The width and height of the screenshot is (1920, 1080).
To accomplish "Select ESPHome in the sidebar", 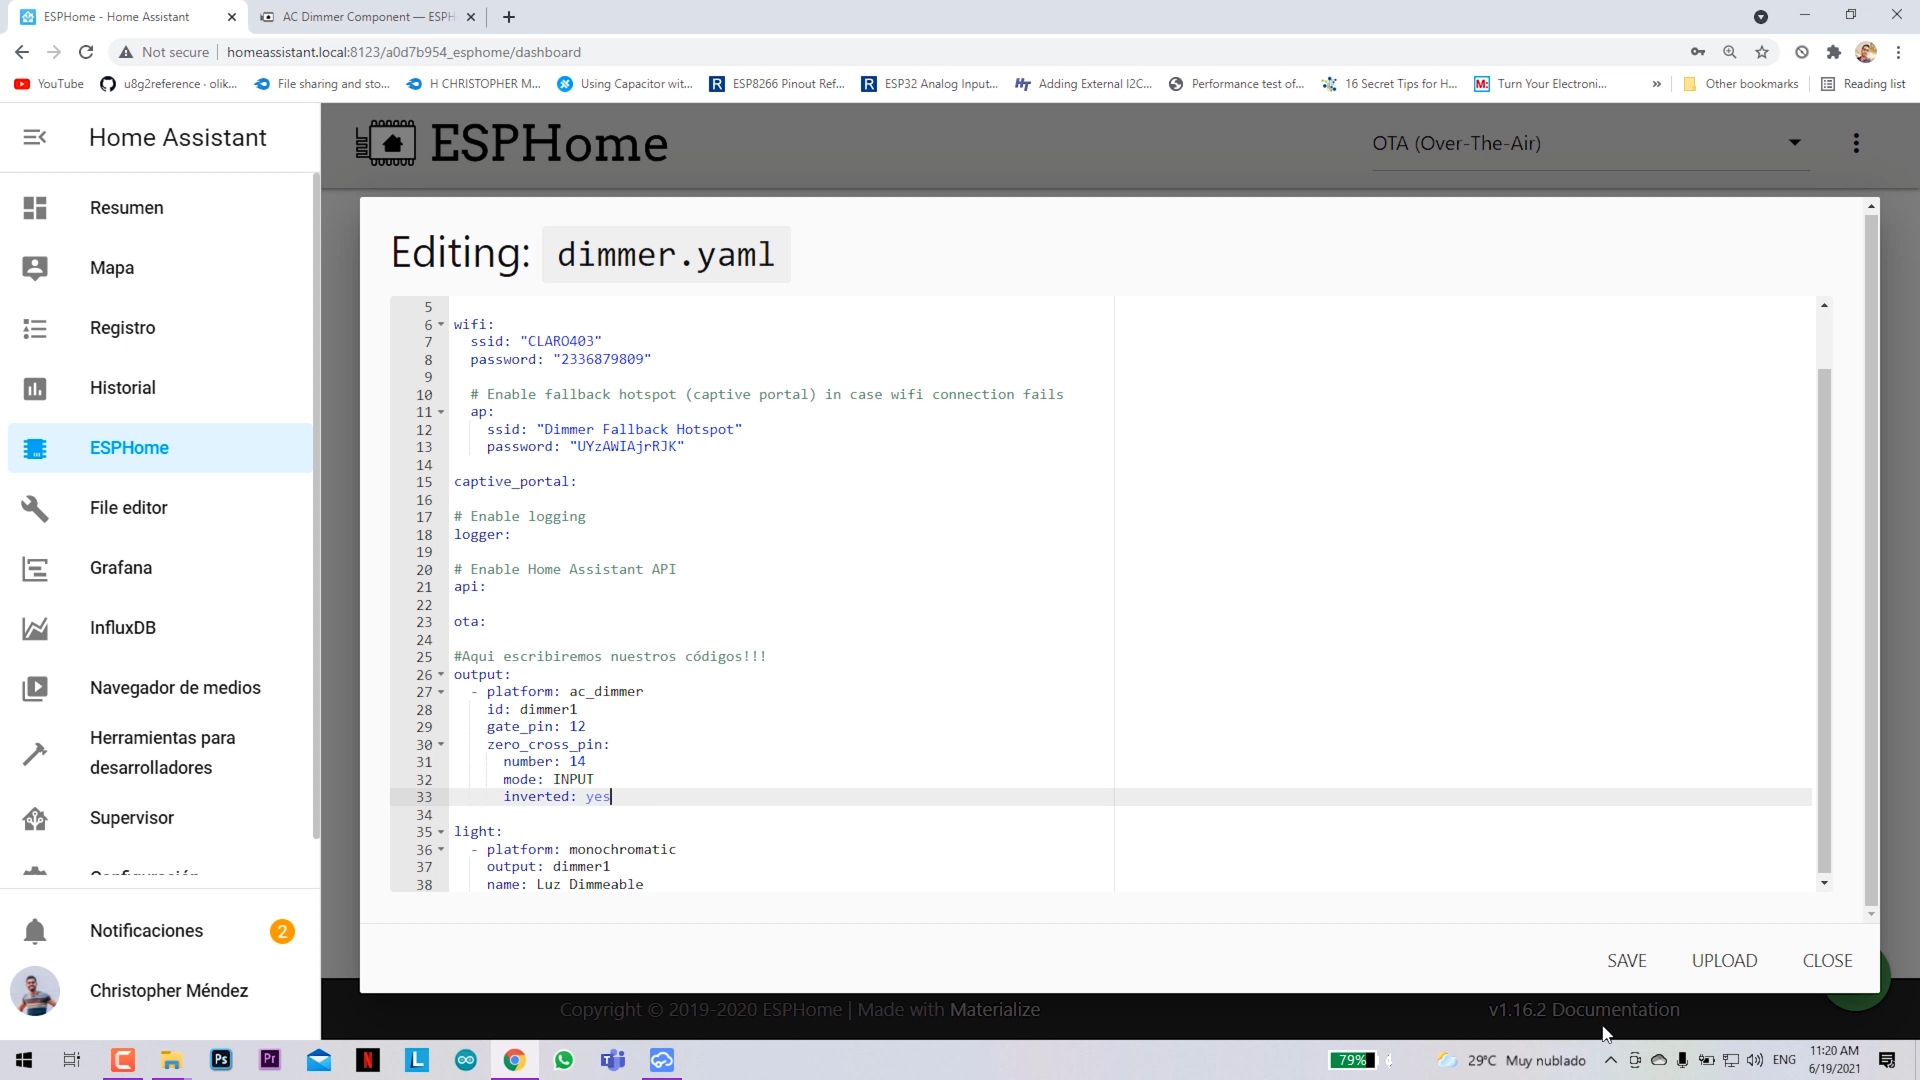I will (160, 448).
